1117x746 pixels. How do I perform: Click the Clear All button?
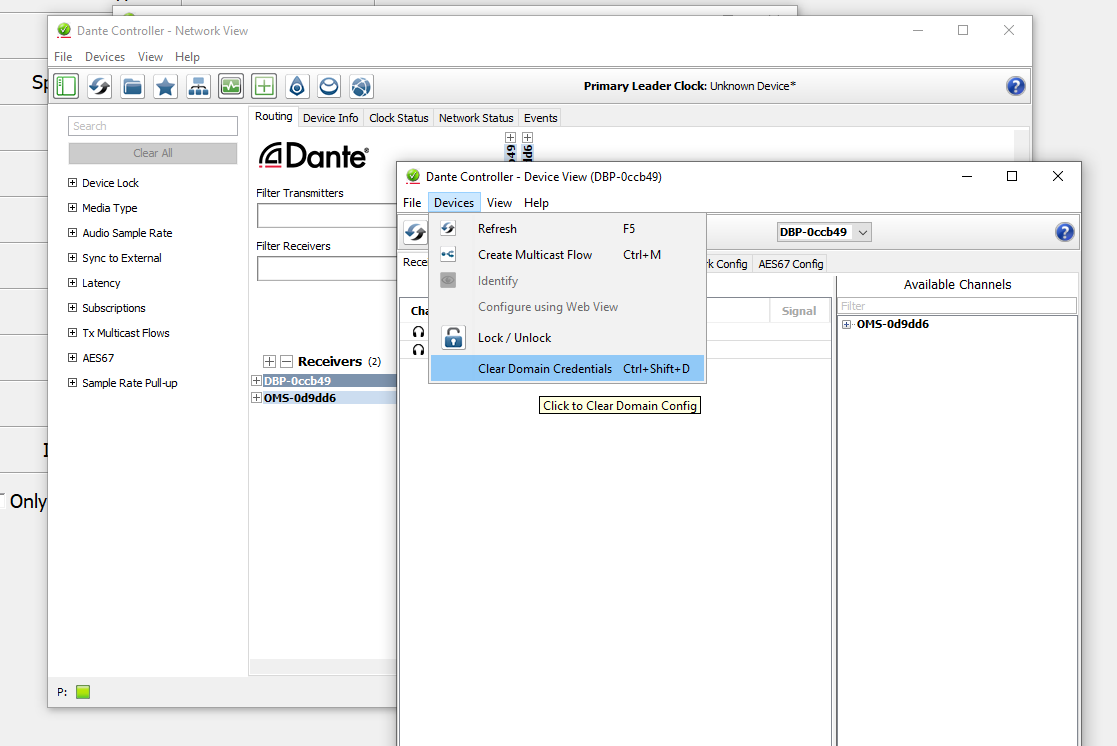153,153
